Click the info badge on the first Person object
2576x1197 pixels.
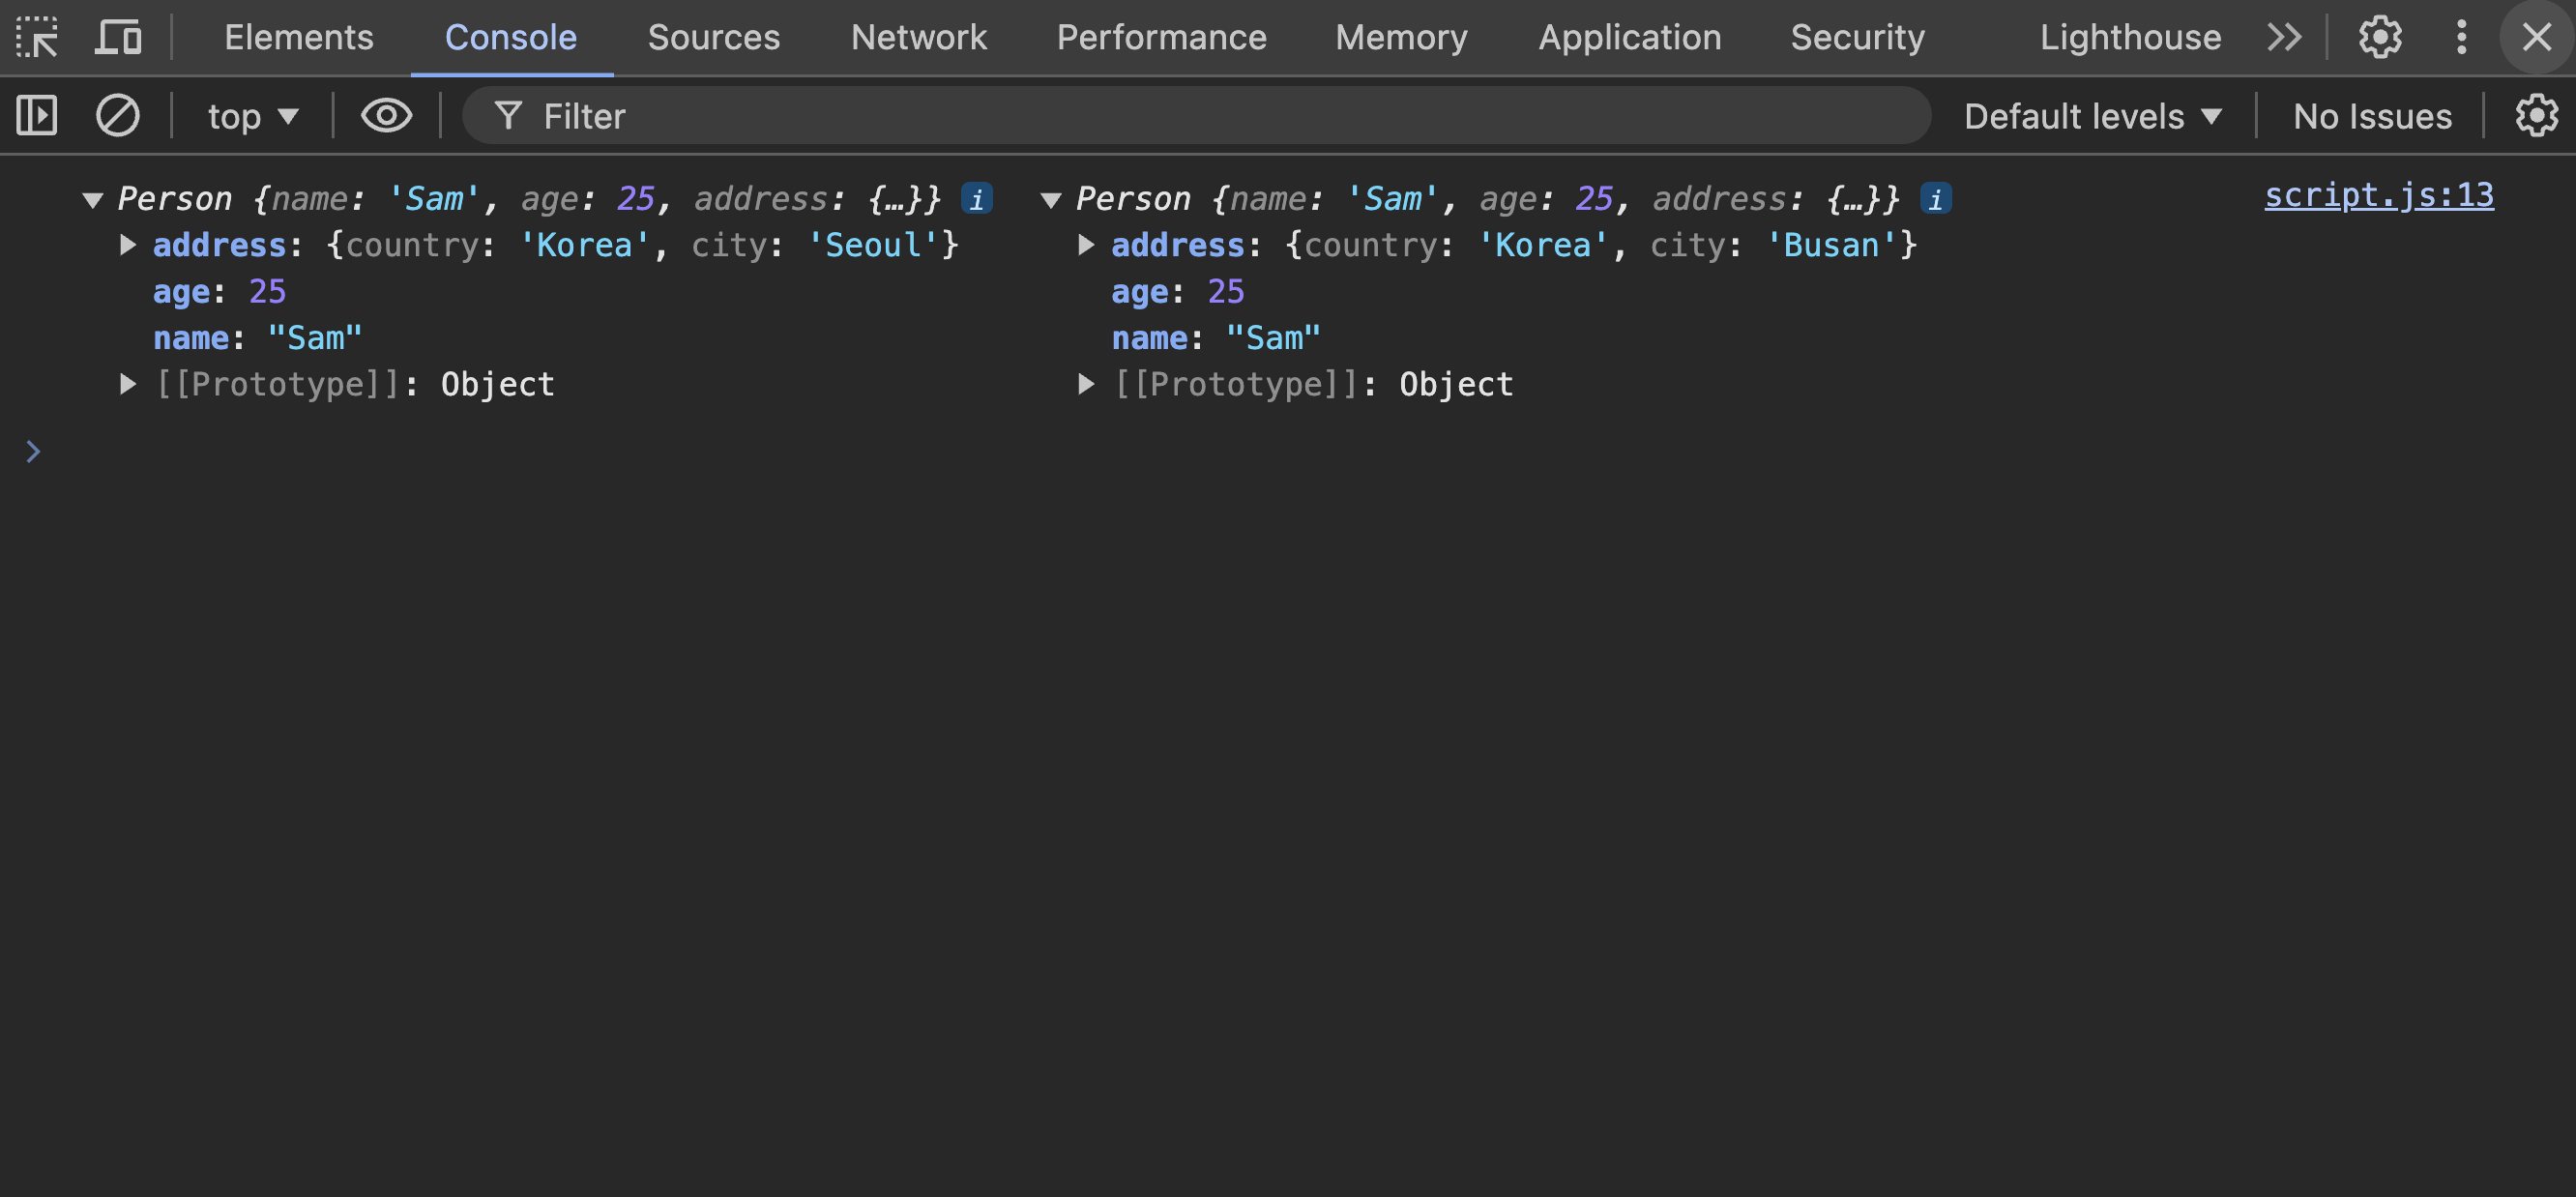click(x=976, y=199)
